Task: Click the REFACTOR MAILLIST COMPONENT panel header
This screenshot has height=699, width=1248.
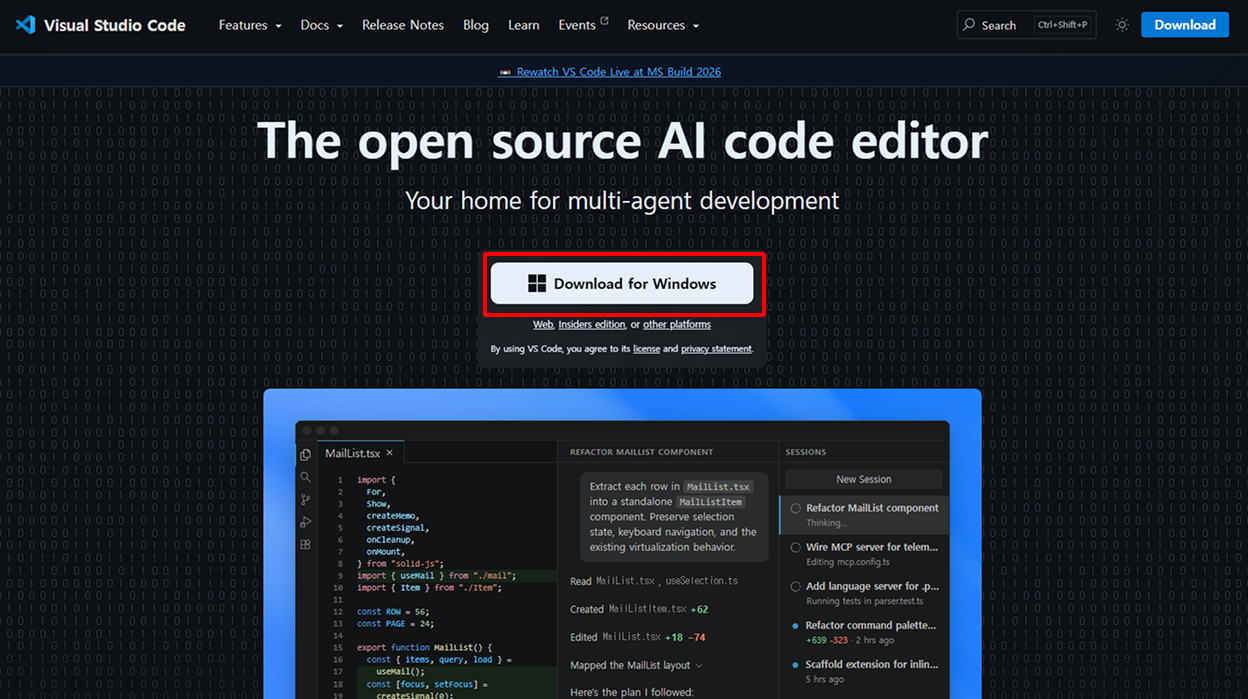Action: 642,452
